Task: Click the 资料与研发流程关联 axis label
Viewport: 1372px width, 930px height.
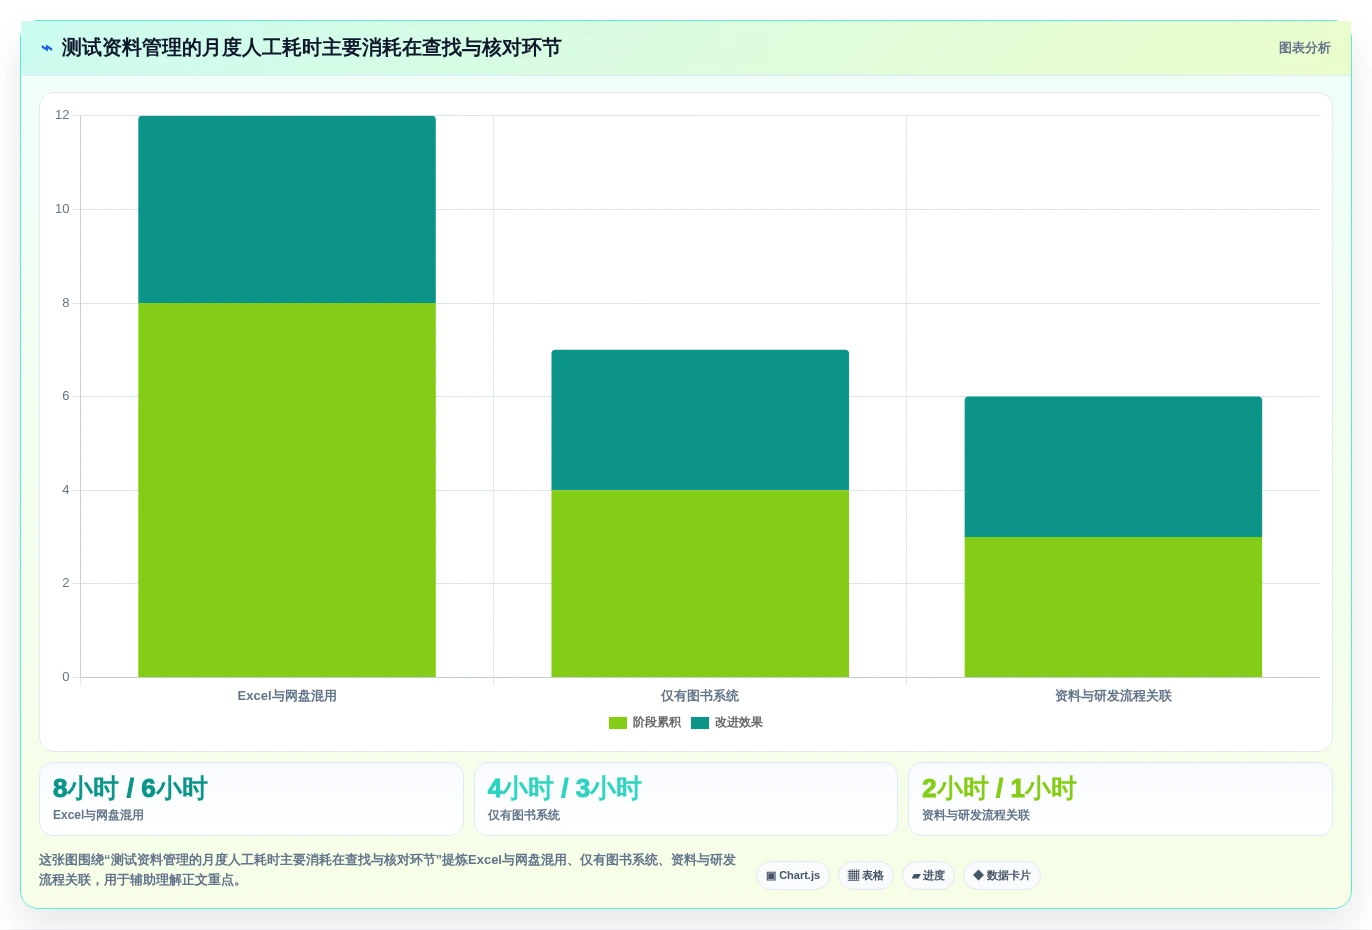Action: coord(1113,696)
